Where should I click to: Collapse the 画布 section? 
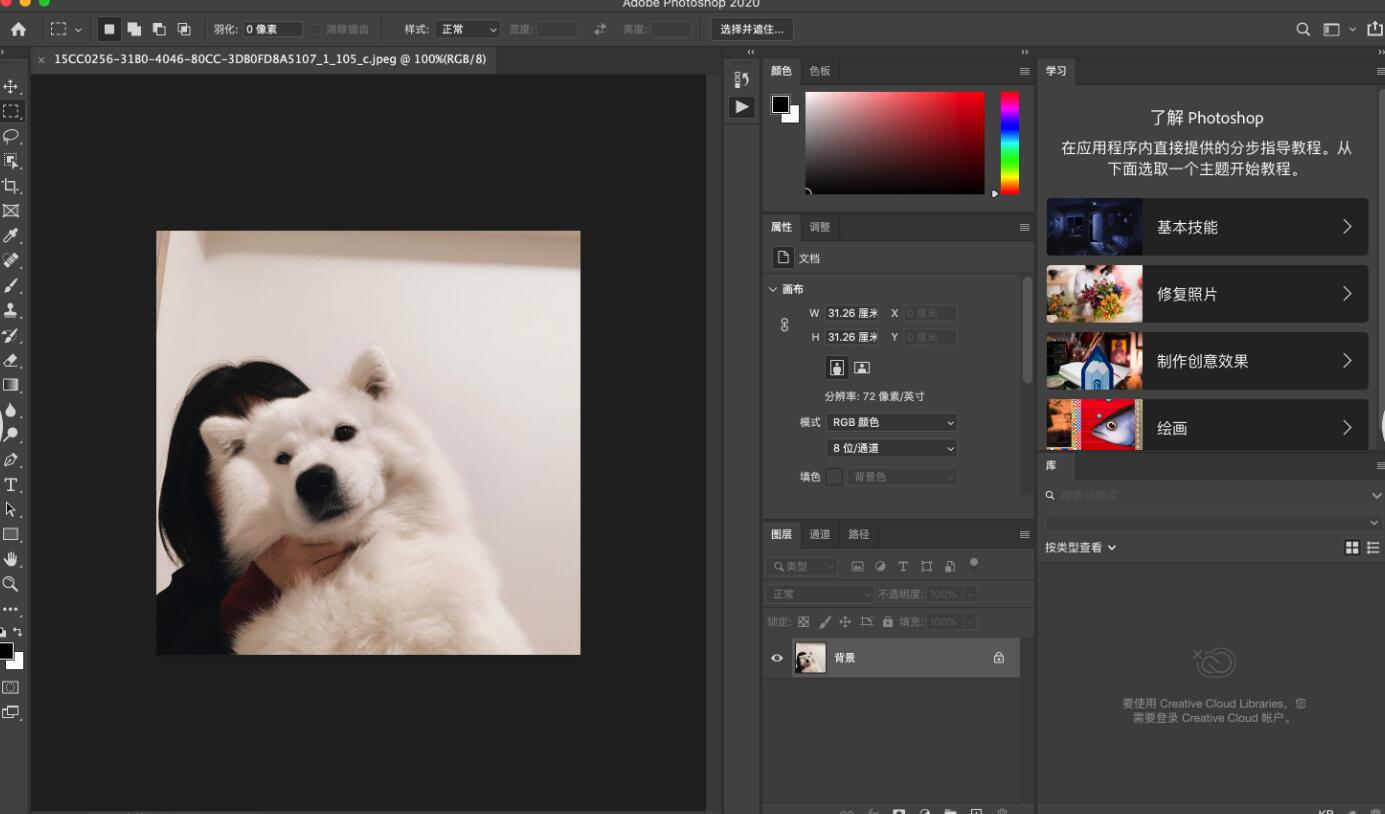pos(773,289)
